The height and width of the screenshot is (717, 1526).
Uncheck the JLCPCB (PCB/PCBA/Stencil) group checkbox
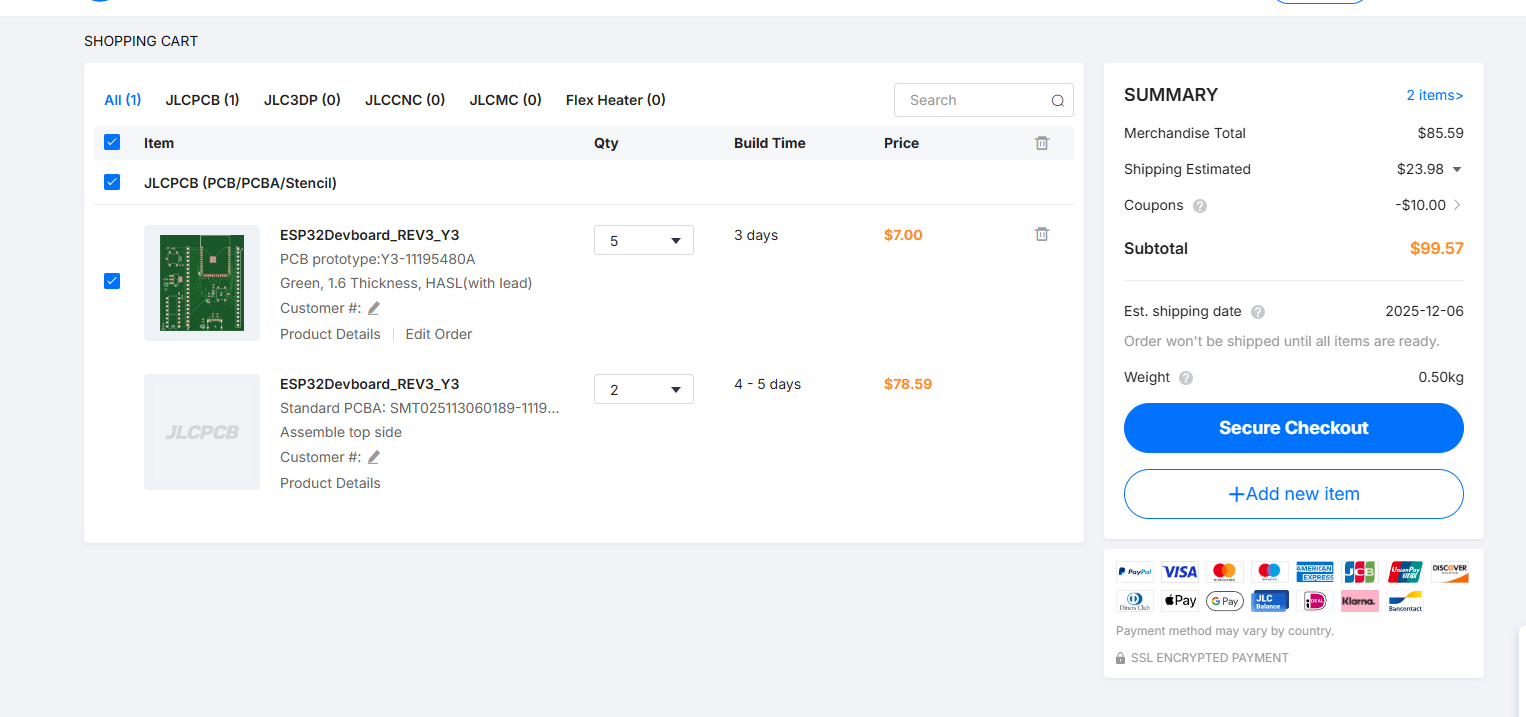(x=112, y=182)
